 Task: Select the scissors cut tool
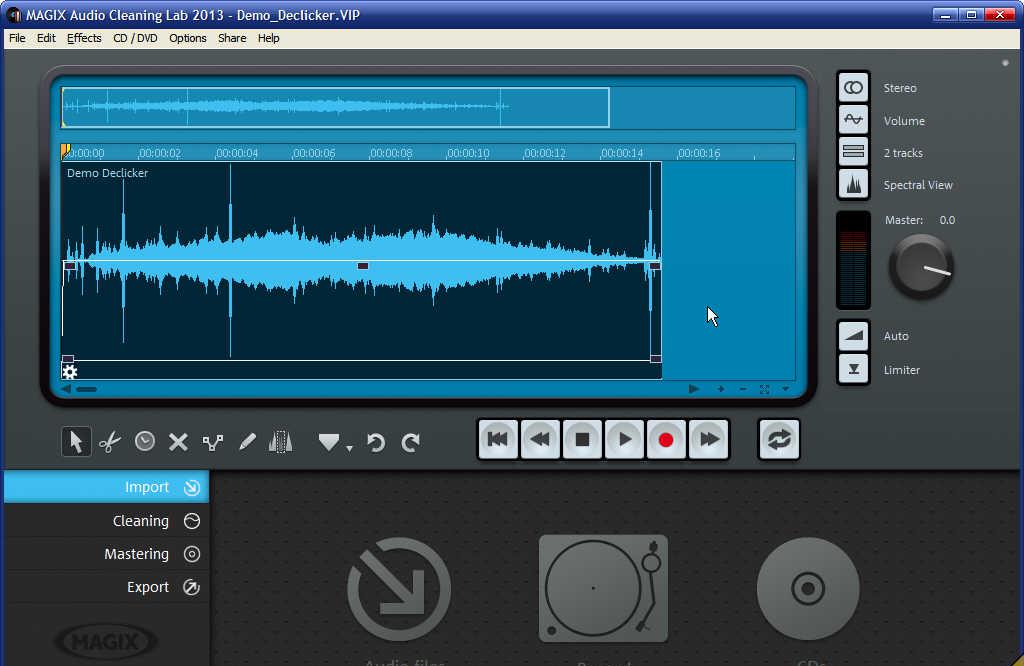coord(110,442)
